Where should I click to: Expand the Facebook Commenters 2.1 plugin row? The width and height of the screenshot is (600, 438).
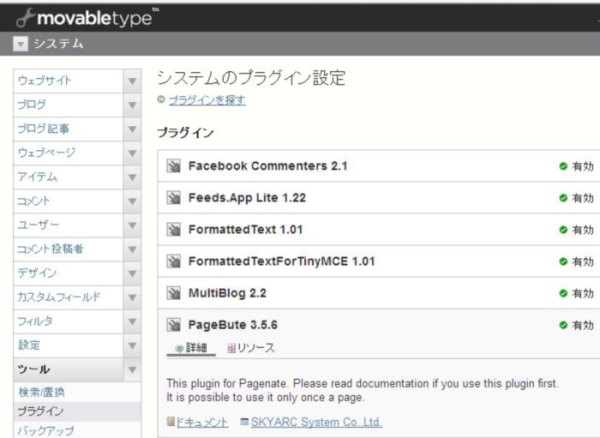click(379, 166)
